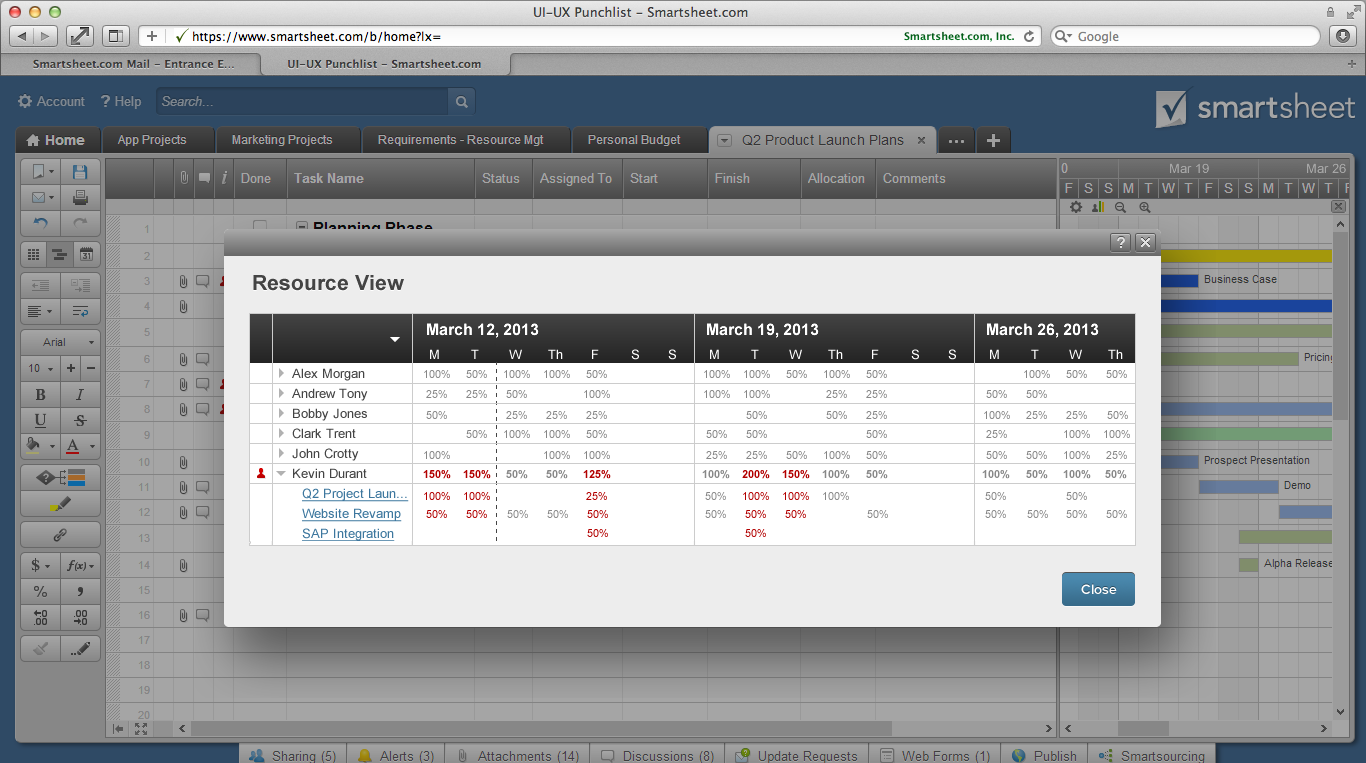Apply percent format icon

coord(40,591)
